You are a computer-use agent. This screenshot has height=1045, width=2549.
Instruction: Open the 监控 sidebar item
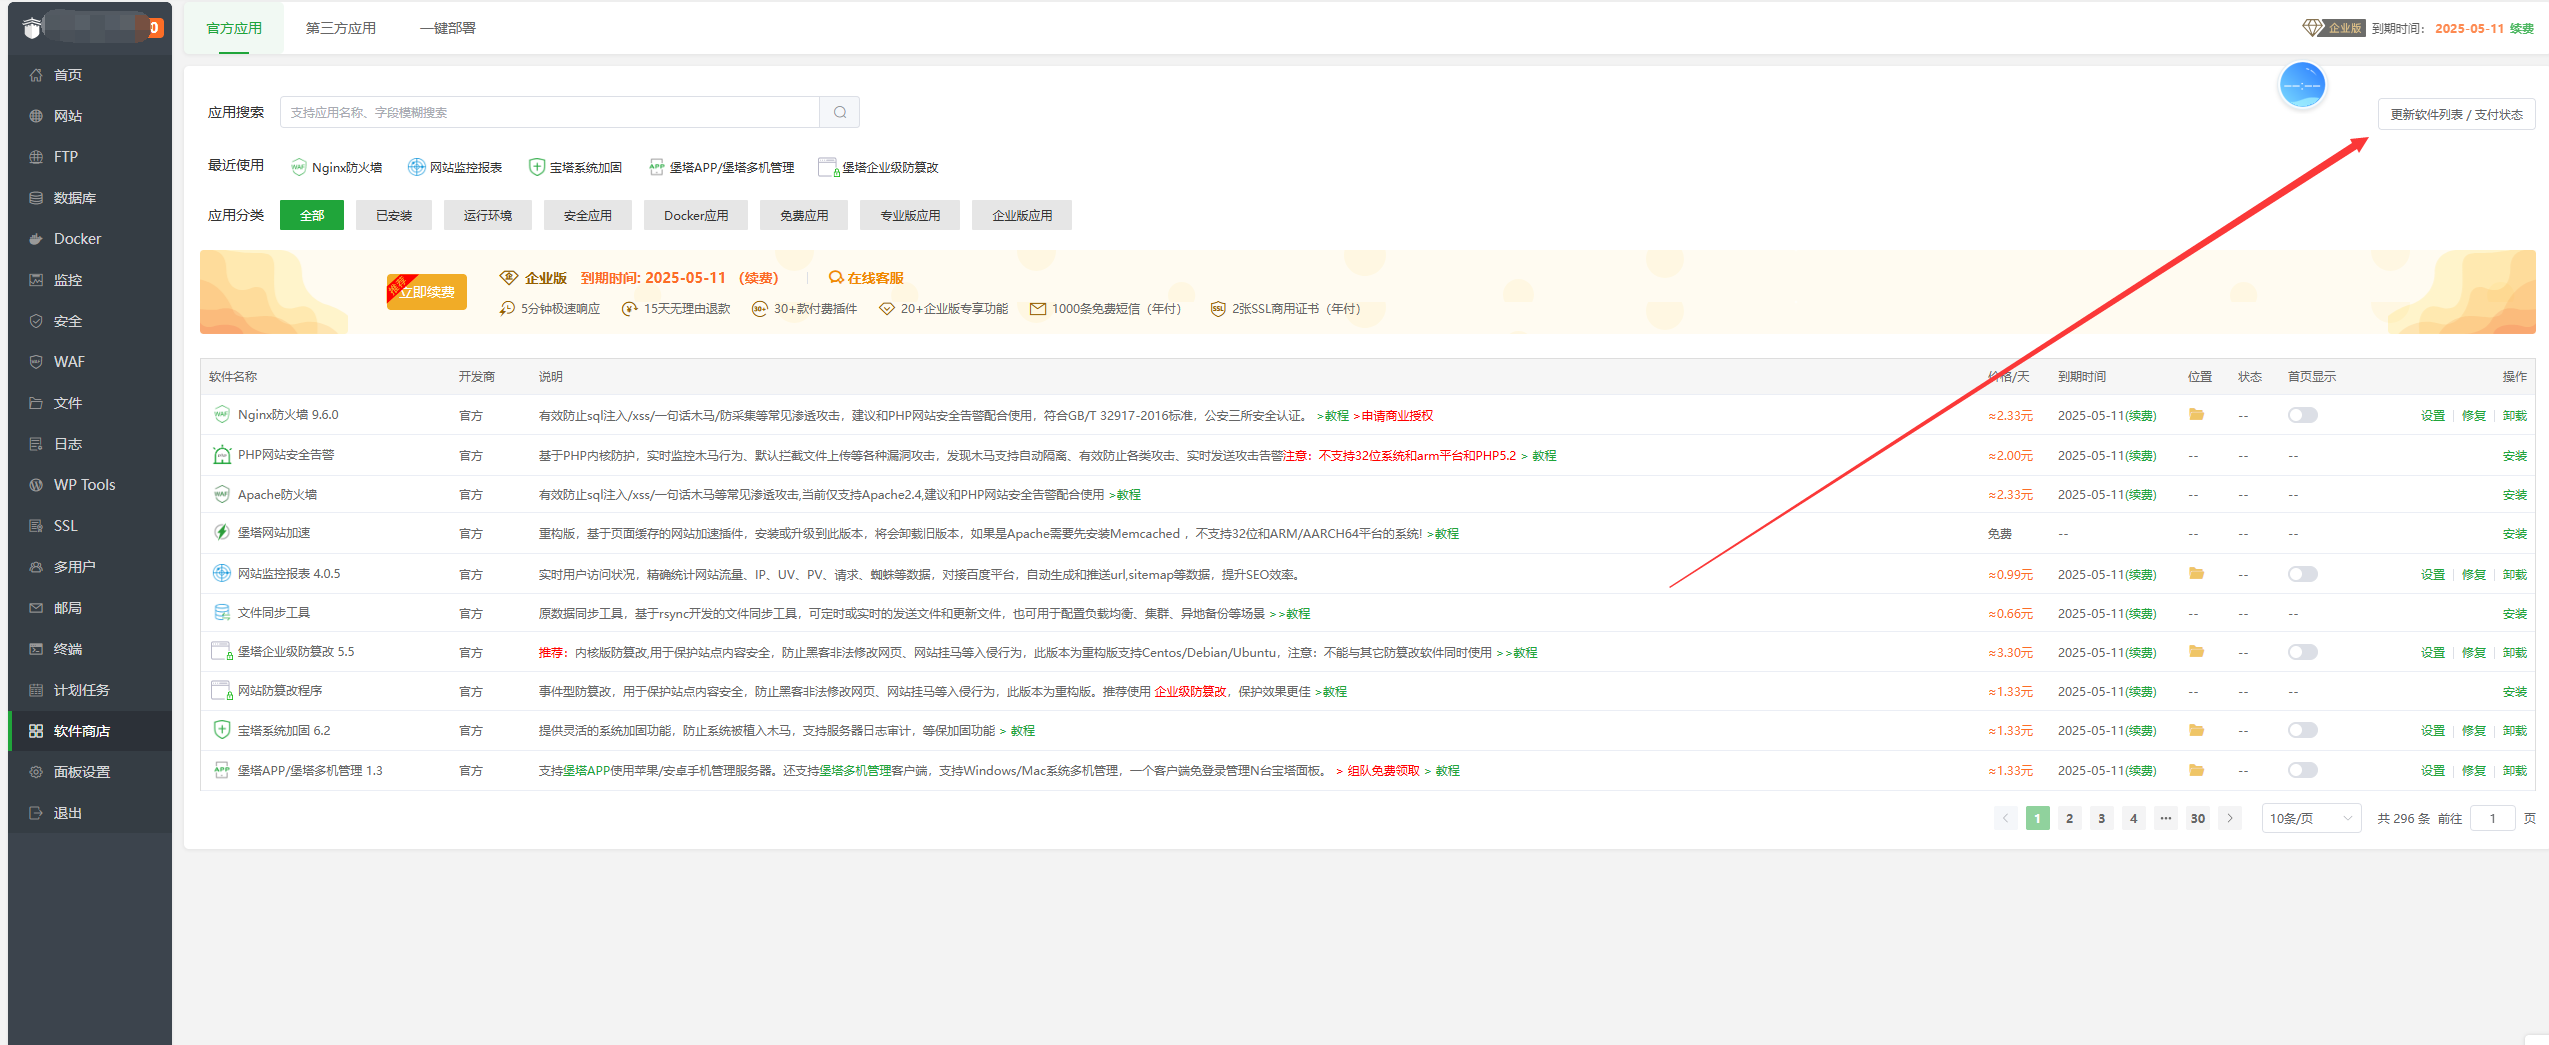pos(90,280)
